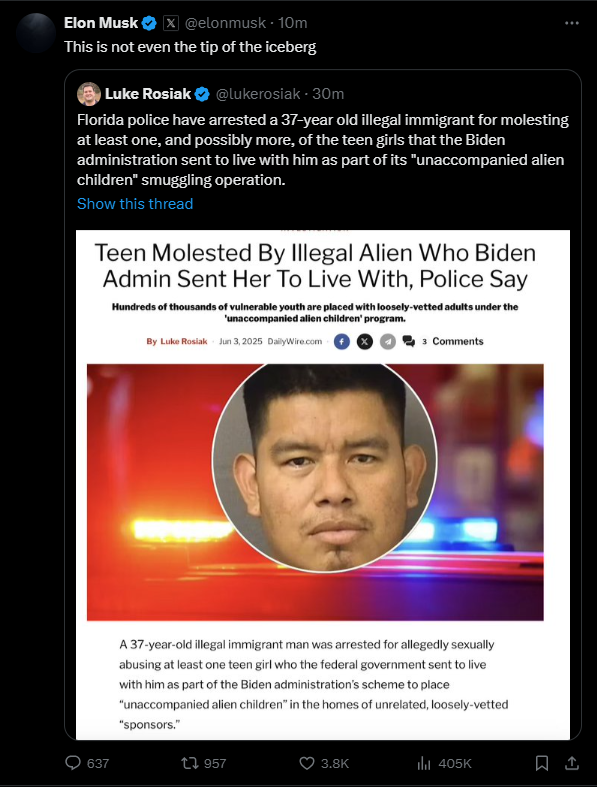Open Elon Musk's profile avatar
Image resolution: width=597 pixels, height=787 pixels.
click(35, 33)
